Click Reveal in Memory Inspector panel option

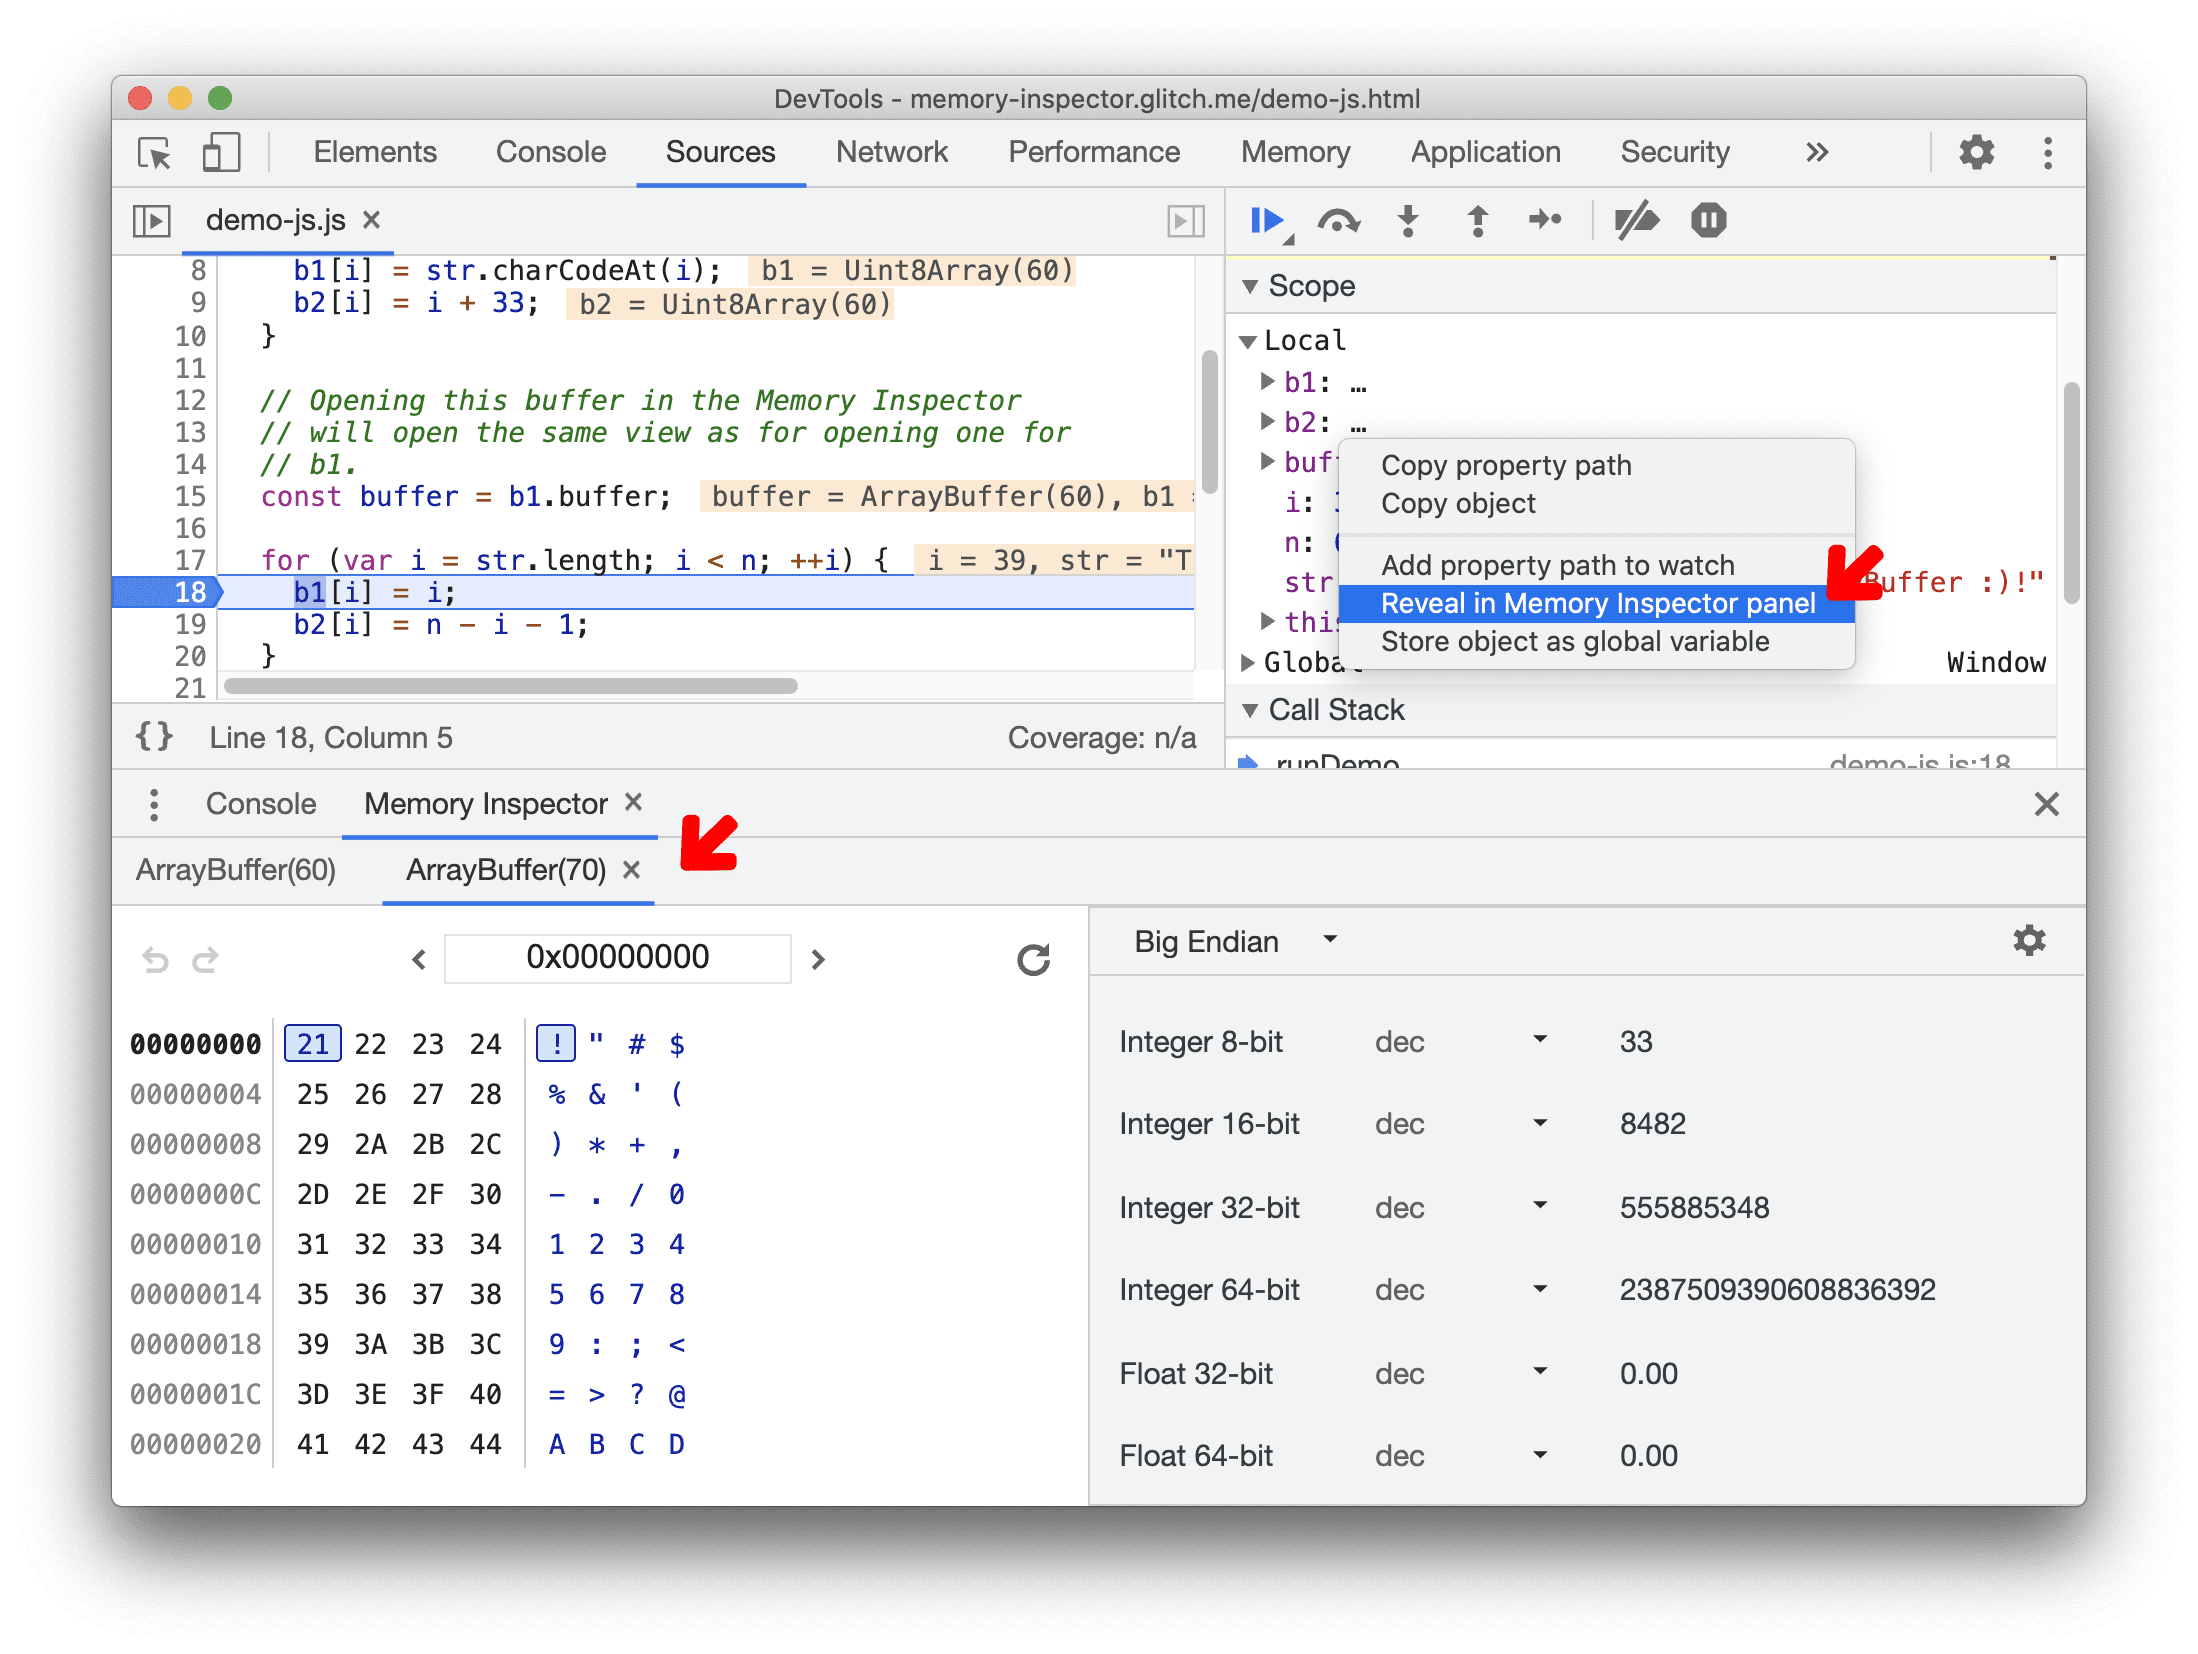click(x=1600, y=603)
